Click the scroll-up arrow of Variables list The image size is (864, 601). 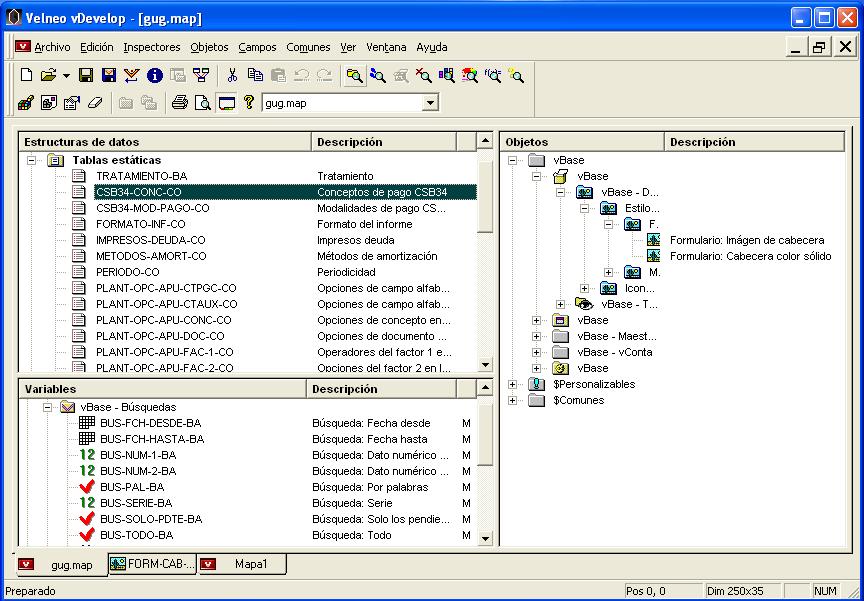point(485,388)
